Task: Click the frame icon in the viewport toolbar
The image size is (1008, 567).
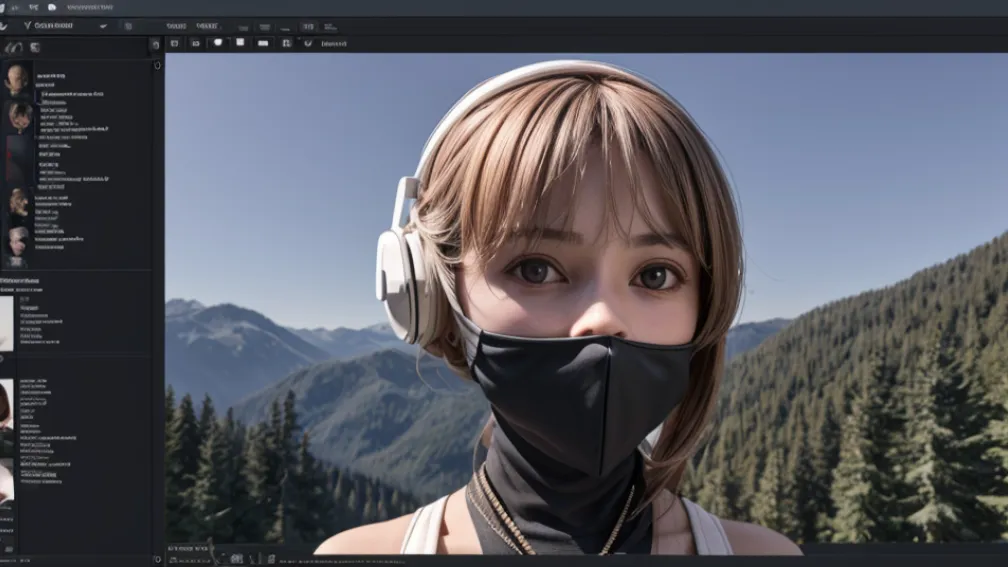Action: [x=287, y=44]
